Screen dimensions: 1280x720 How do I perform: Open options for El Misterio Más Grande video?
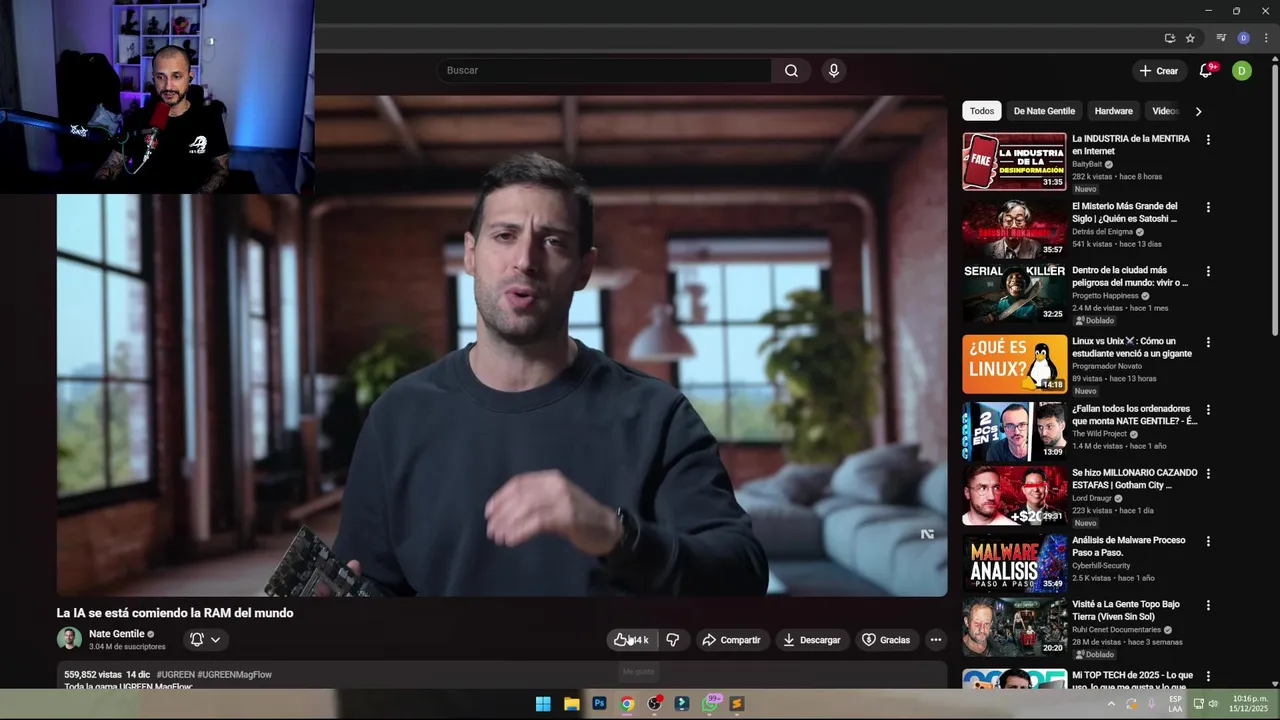click(x=1208, y=207)
